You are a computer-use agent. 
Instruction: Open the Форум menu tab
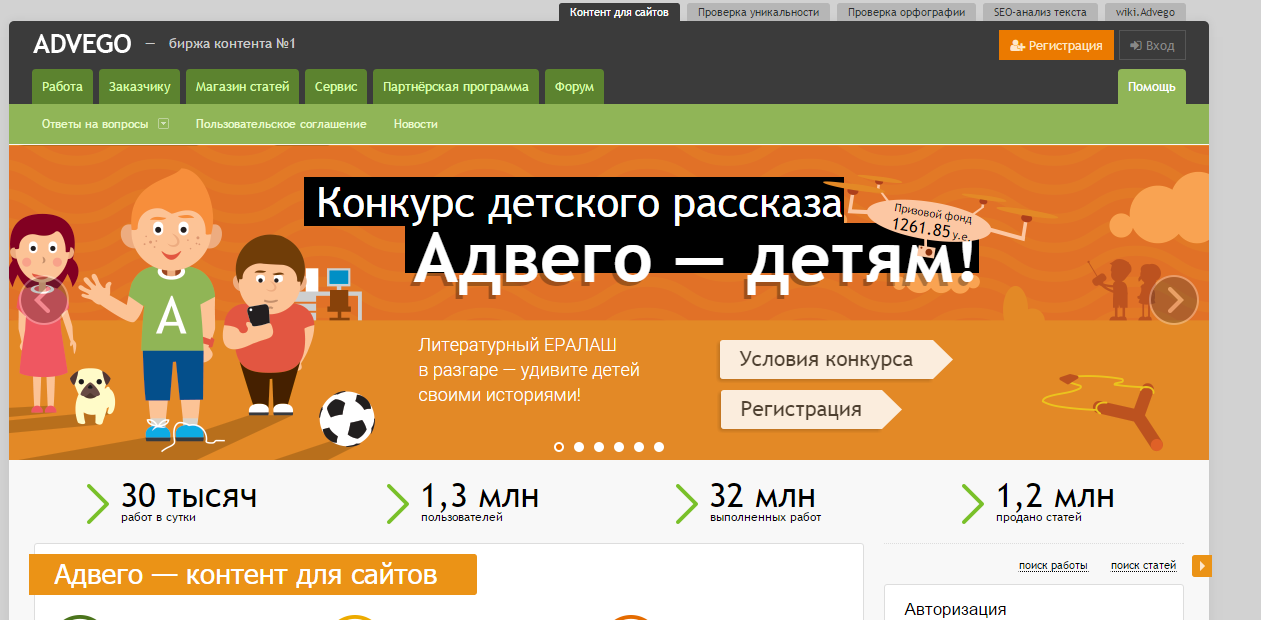tap(574, 86)
